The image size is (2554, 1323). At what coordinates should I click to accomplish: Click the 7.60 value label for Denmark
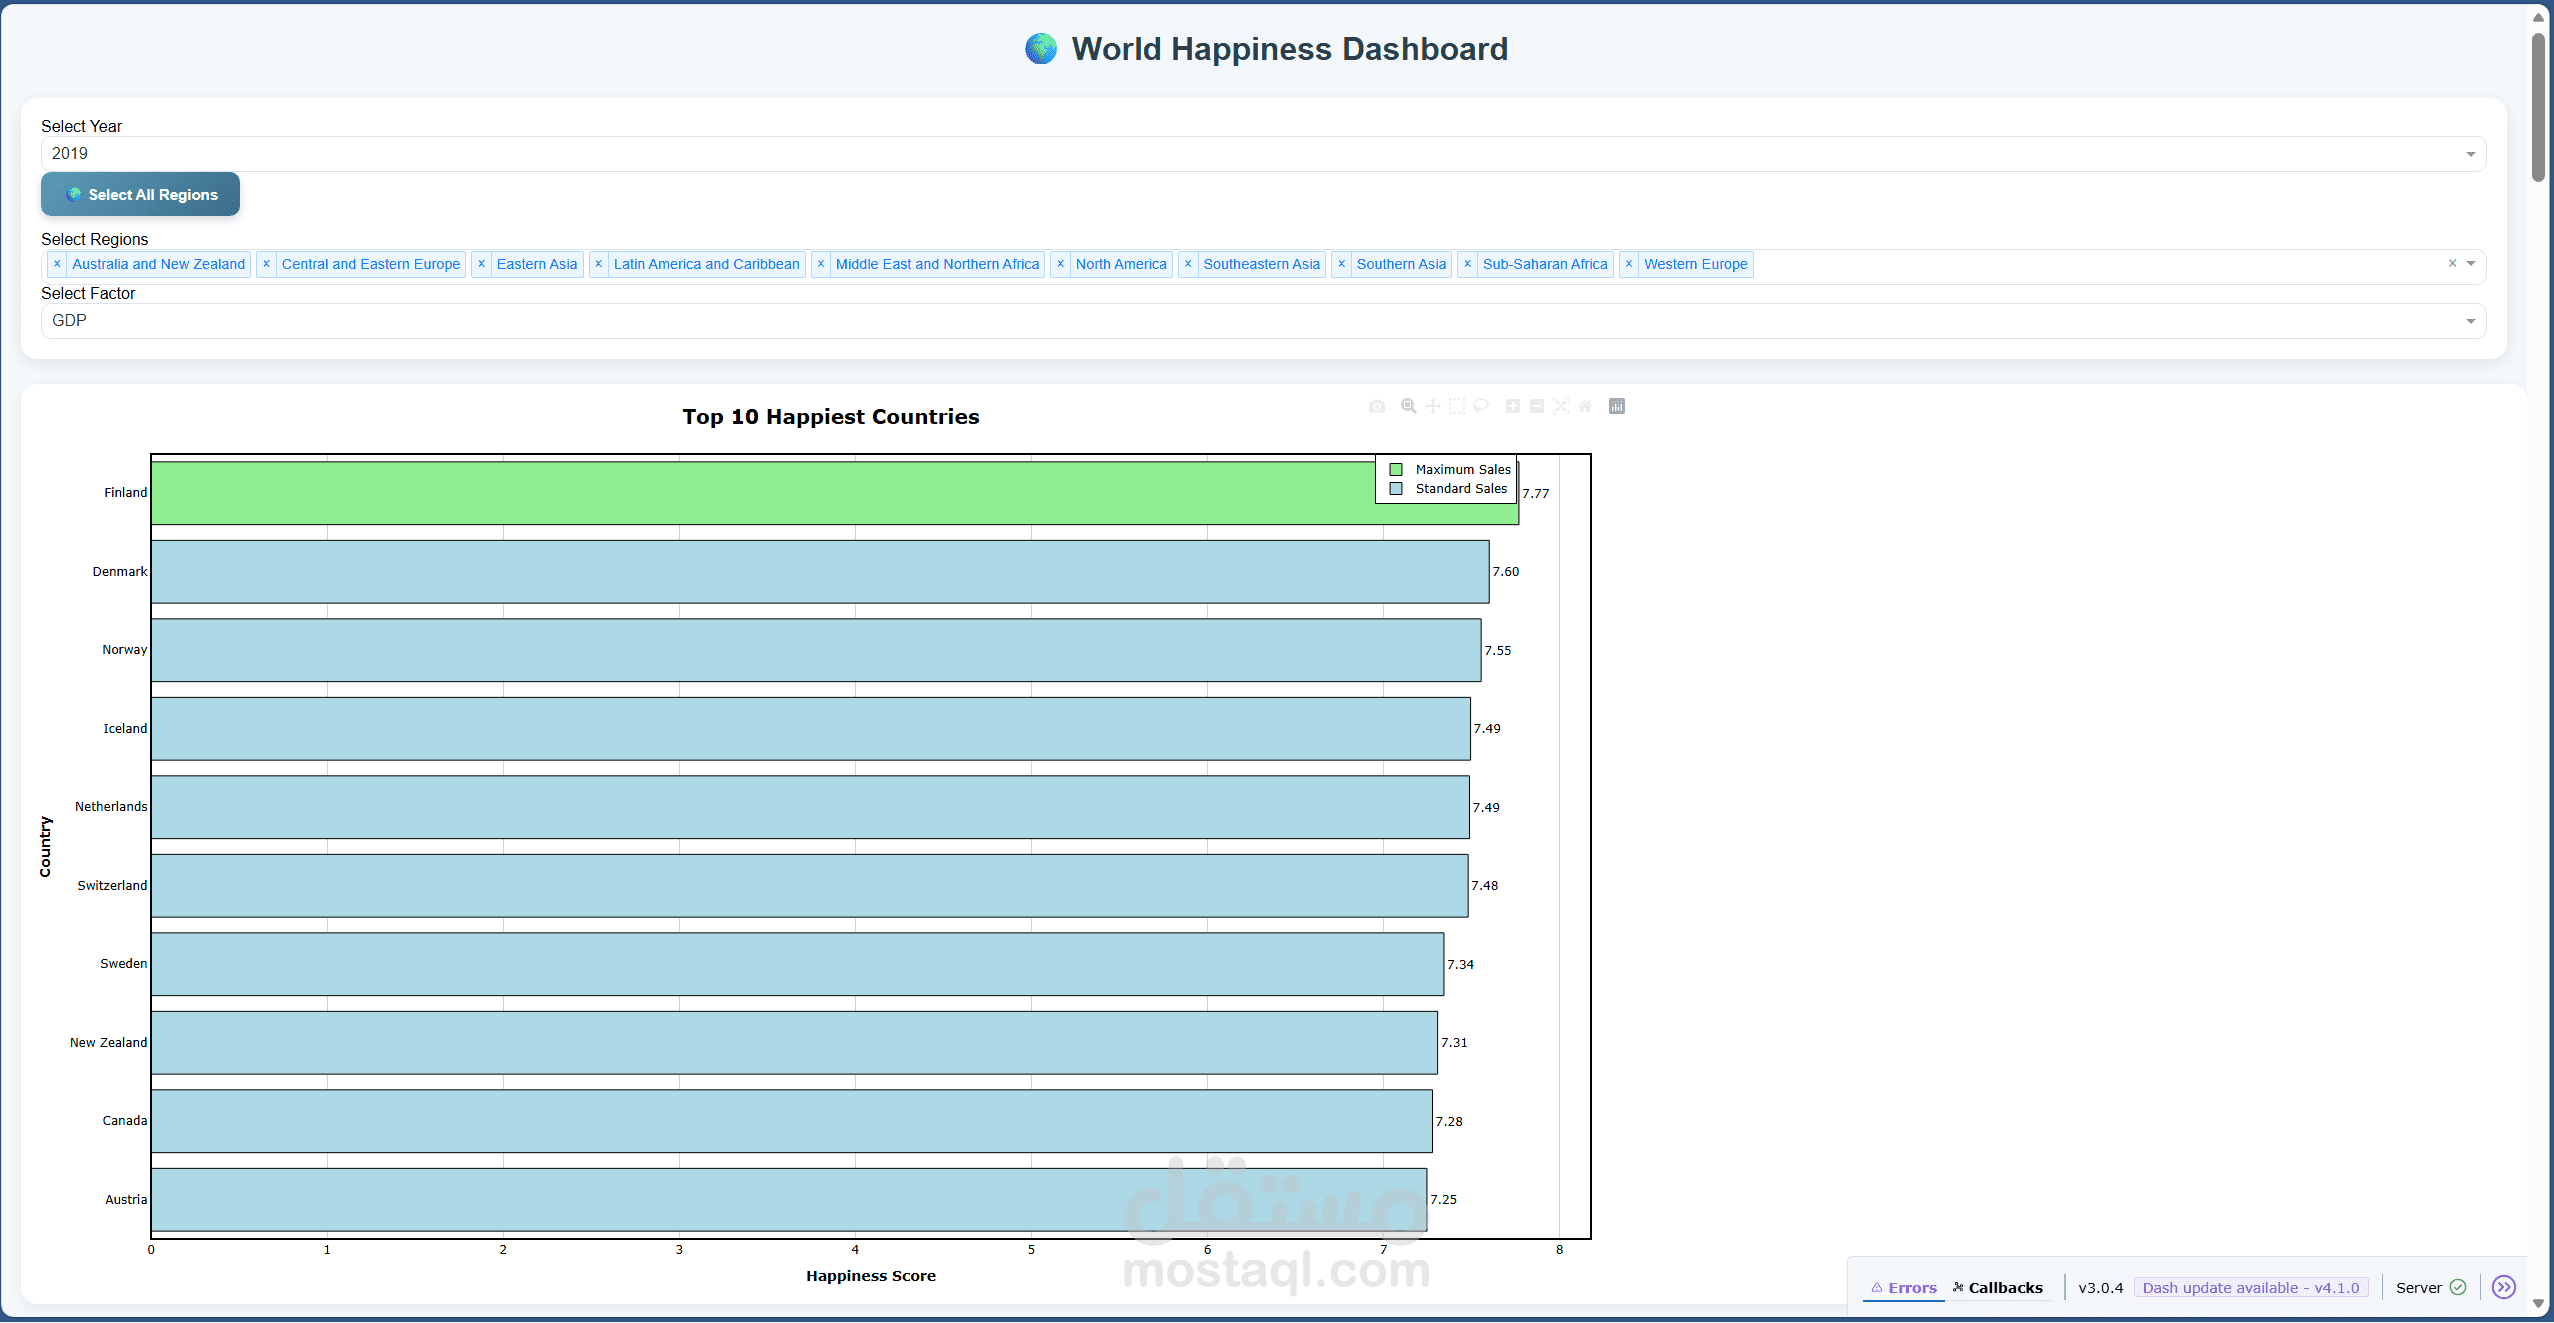tap(1506, 572)
